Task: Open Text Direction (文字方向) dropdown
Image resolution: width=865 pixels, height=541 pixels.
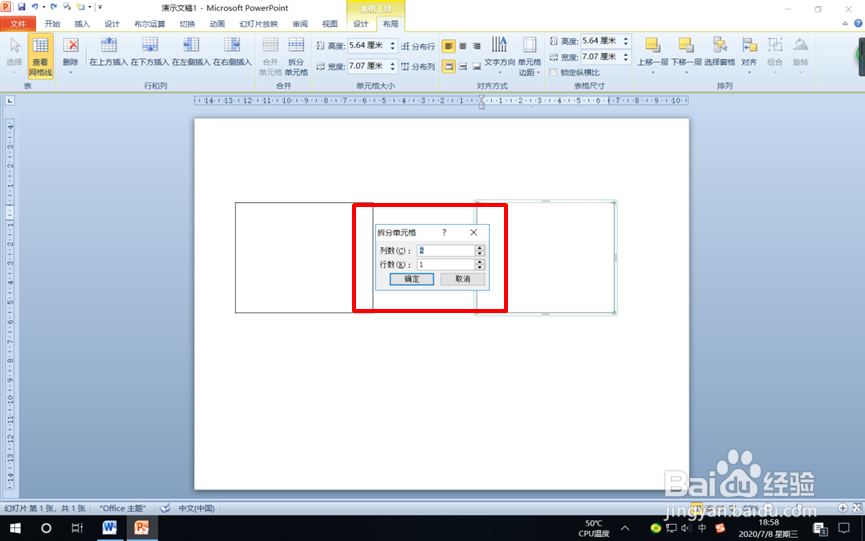Action: tap(499, 56)
